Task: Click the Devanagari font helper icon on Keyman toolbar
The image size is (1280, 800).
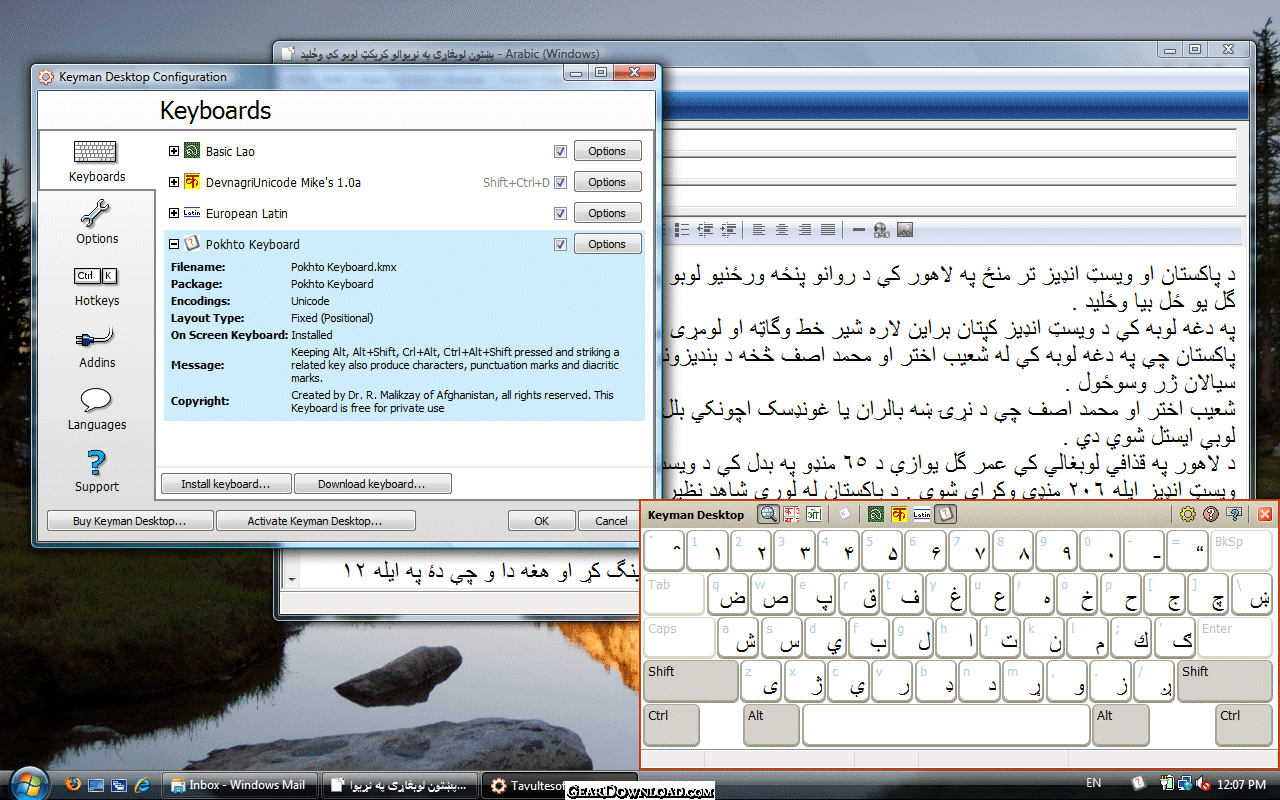Action: (x=815, y=514)
